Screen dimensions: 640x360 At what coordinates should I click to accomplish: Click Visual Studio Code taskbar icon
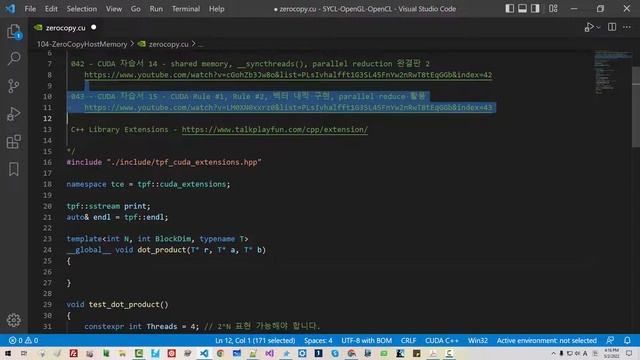[204, 353]
